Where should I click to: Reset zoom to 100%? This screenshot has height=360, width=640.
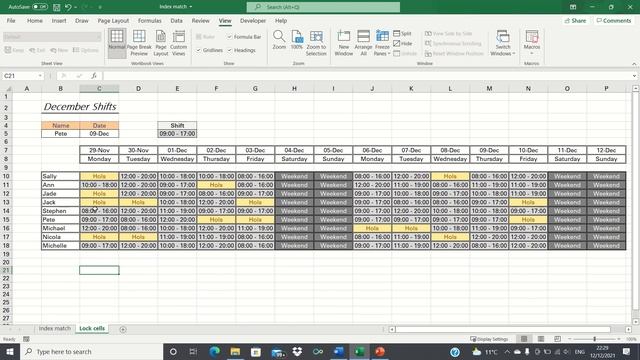[x=297, y=40]
